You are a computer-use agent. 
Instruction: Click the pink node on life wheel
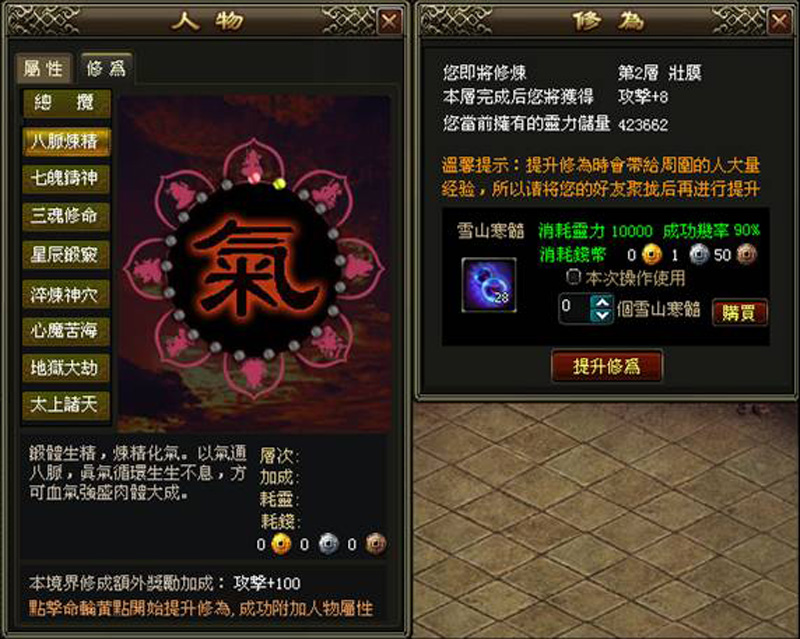254,178
